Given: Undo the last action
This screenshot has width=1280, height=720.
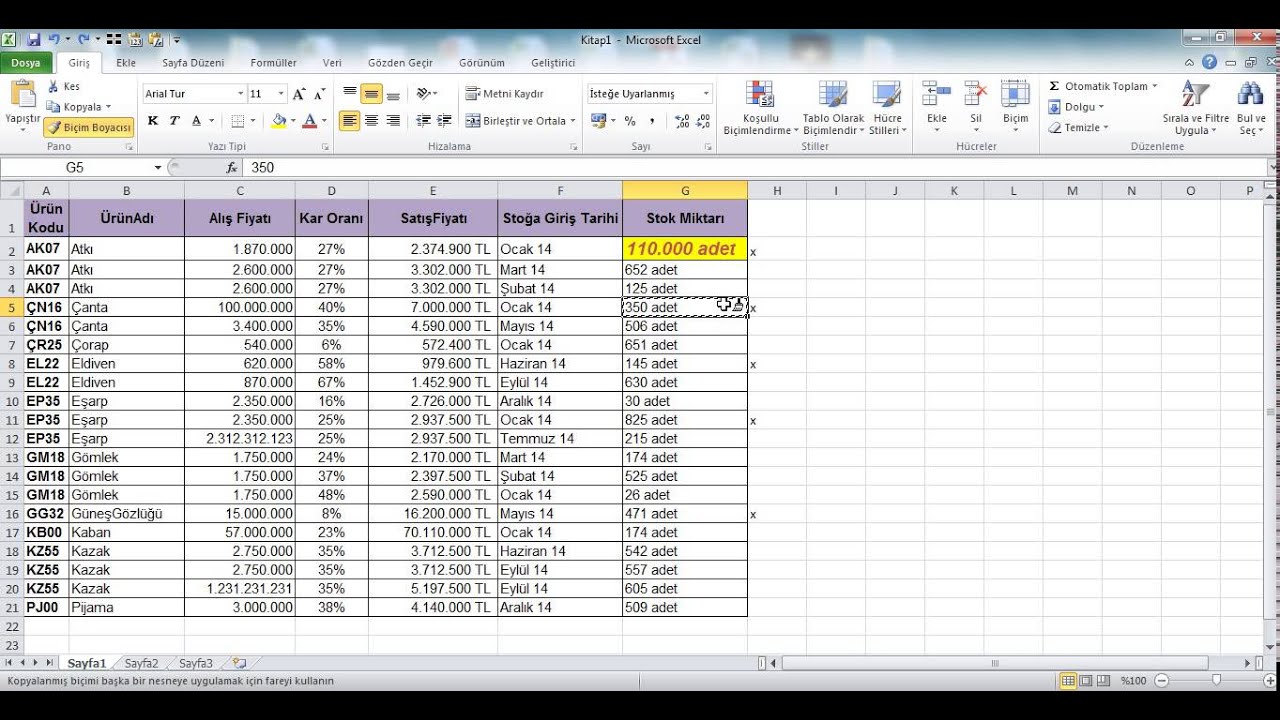Looking at the screenshot, I should (x=54, y=40).
